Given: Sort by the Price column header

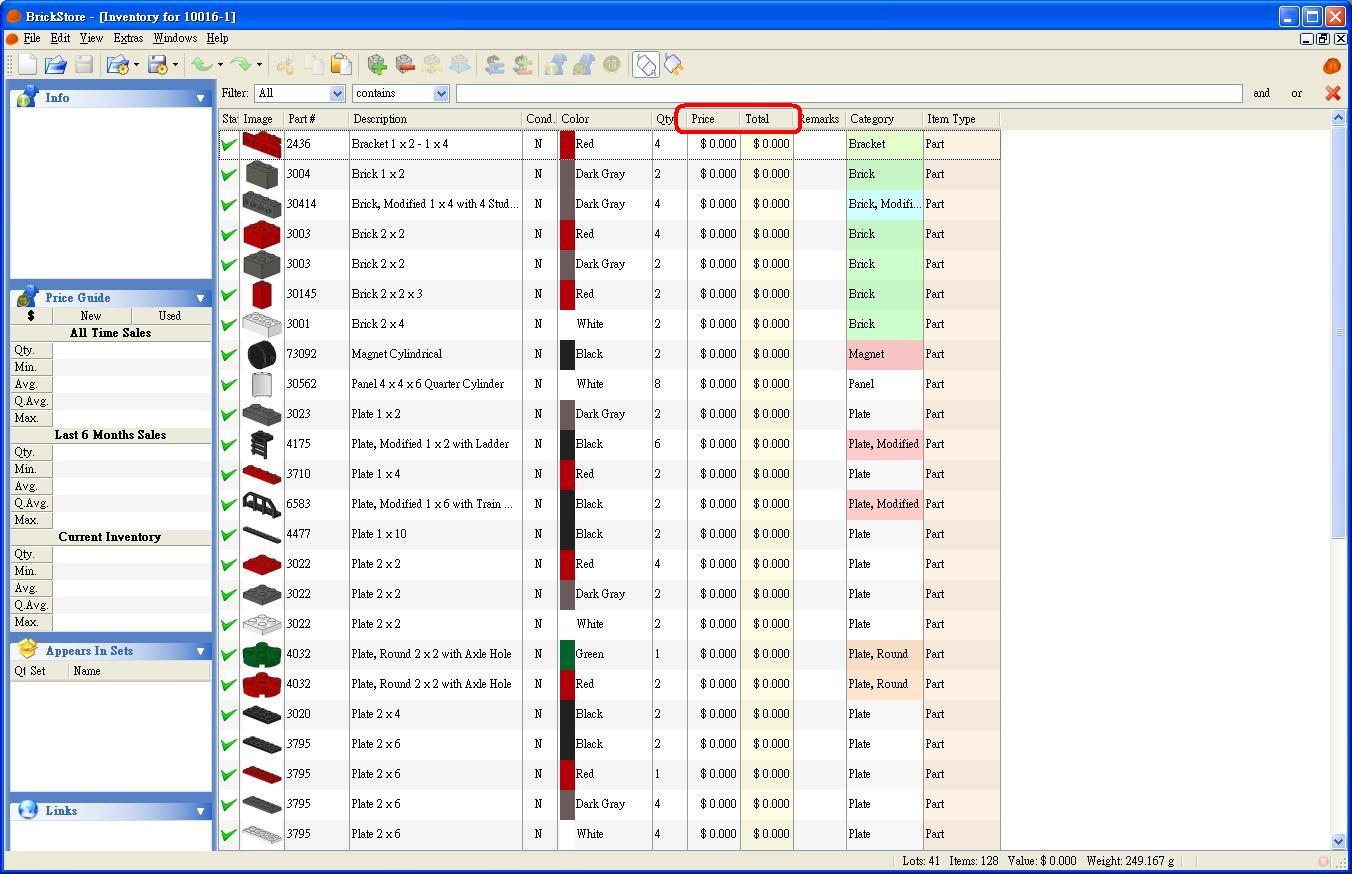Looking at the screenshot, I should coord(714,119).
